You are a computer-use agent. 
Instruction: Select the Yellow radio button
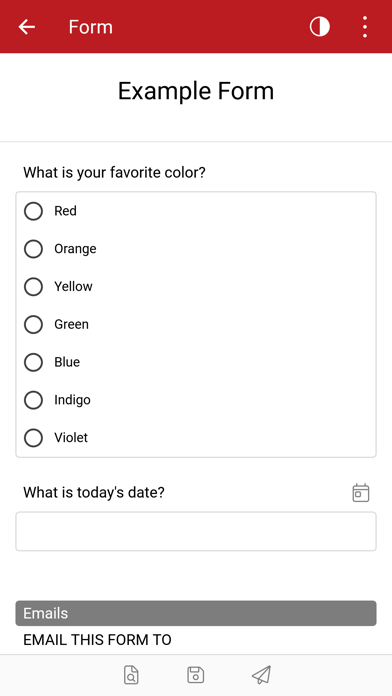point(33,286)
